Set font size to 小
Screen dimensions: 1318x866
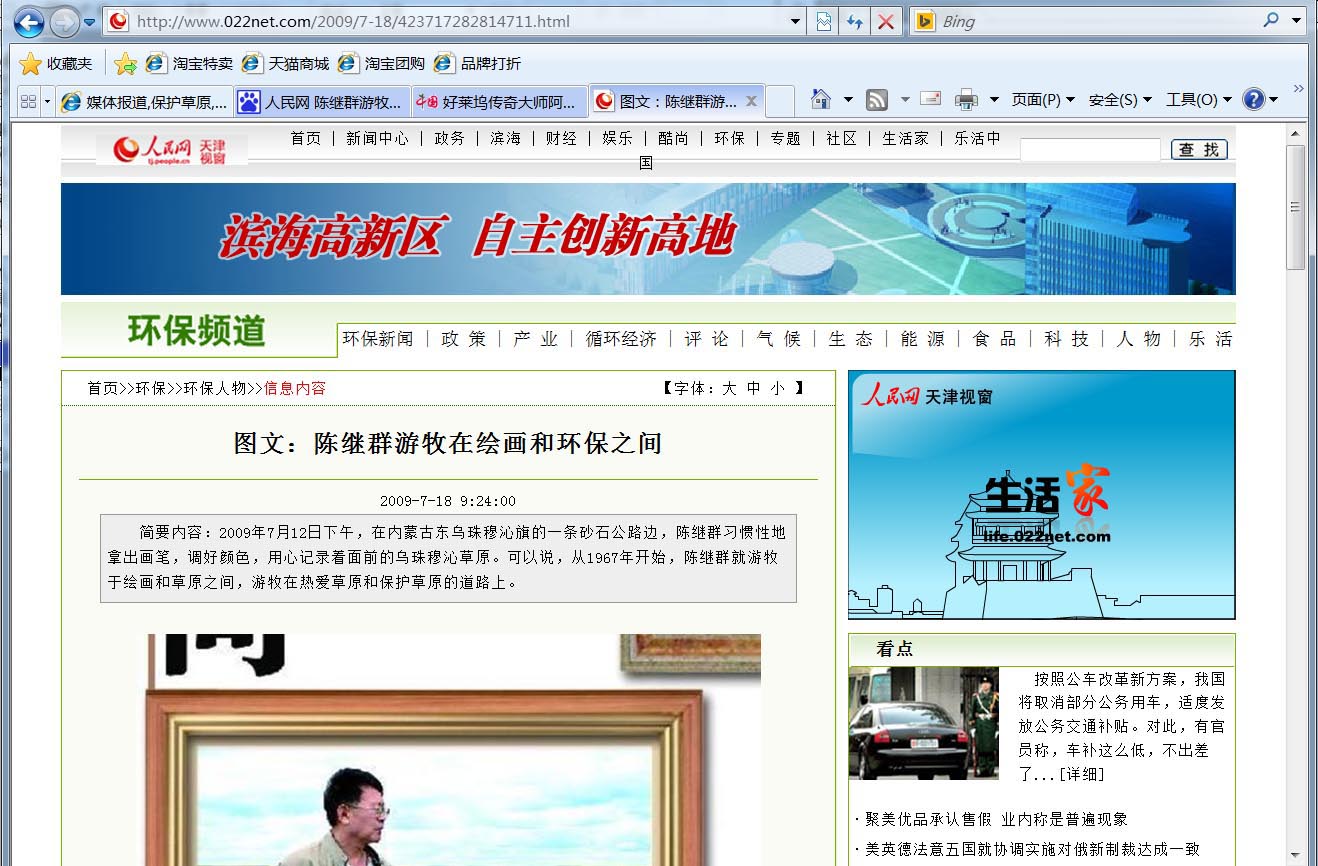(x=778, y=388)
